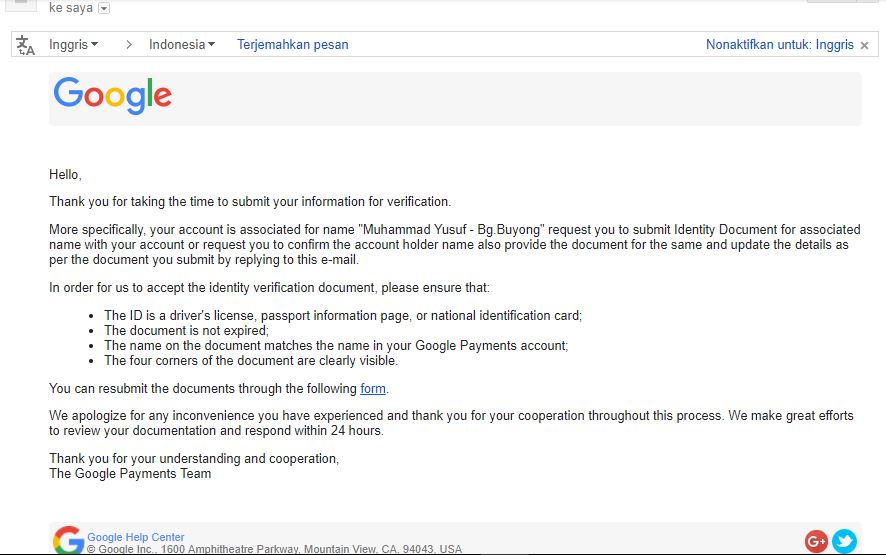The height and width of the screenshot is (555, 886).
Task: Click 'In order for us to accept' sentence
Action: coord(270,288)
